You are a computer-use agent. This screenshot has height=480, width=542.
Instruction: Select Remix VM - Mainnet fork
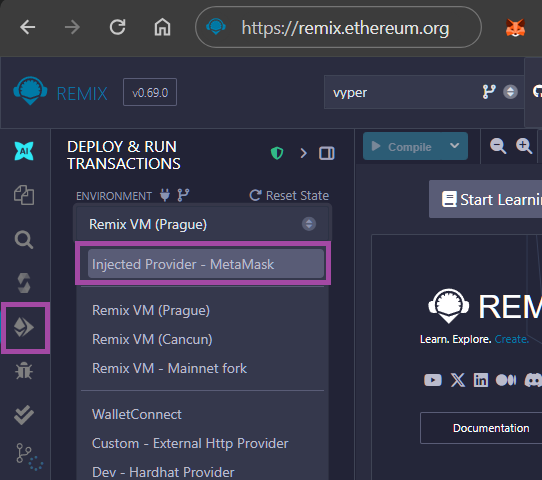[x=169, y=368]
